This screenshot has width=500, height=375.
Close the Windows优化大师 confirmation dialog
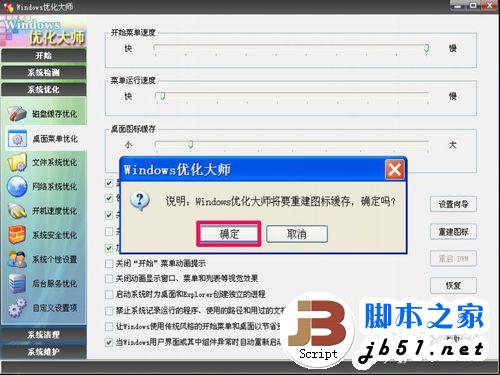pyautogui.click(x=395, y=170)
